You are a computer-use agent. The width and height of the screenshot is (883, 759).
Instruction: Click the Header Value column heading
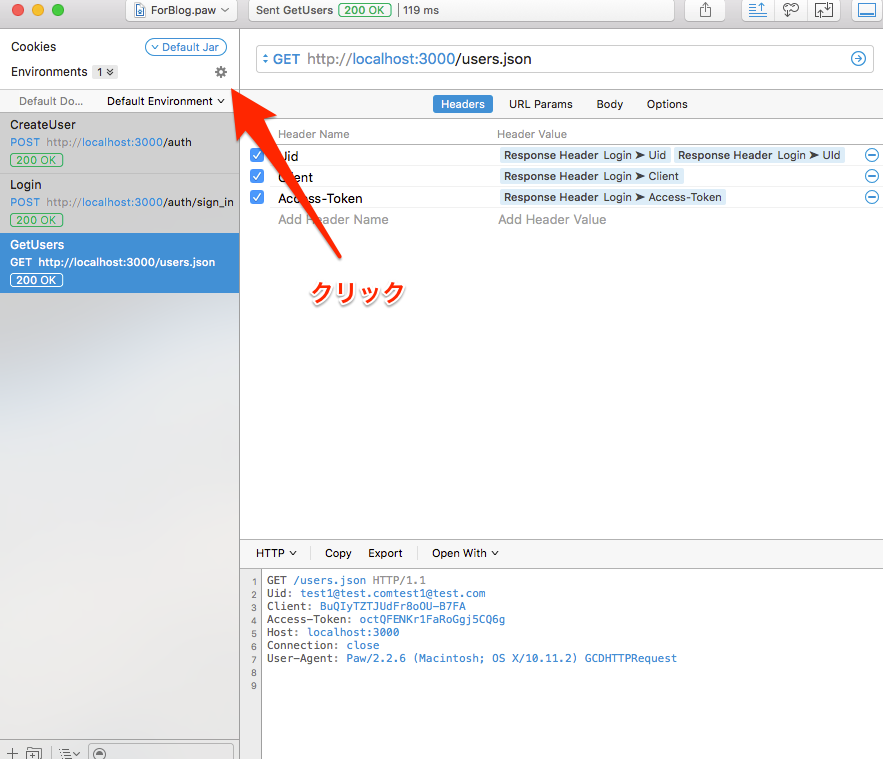(532, 134)
